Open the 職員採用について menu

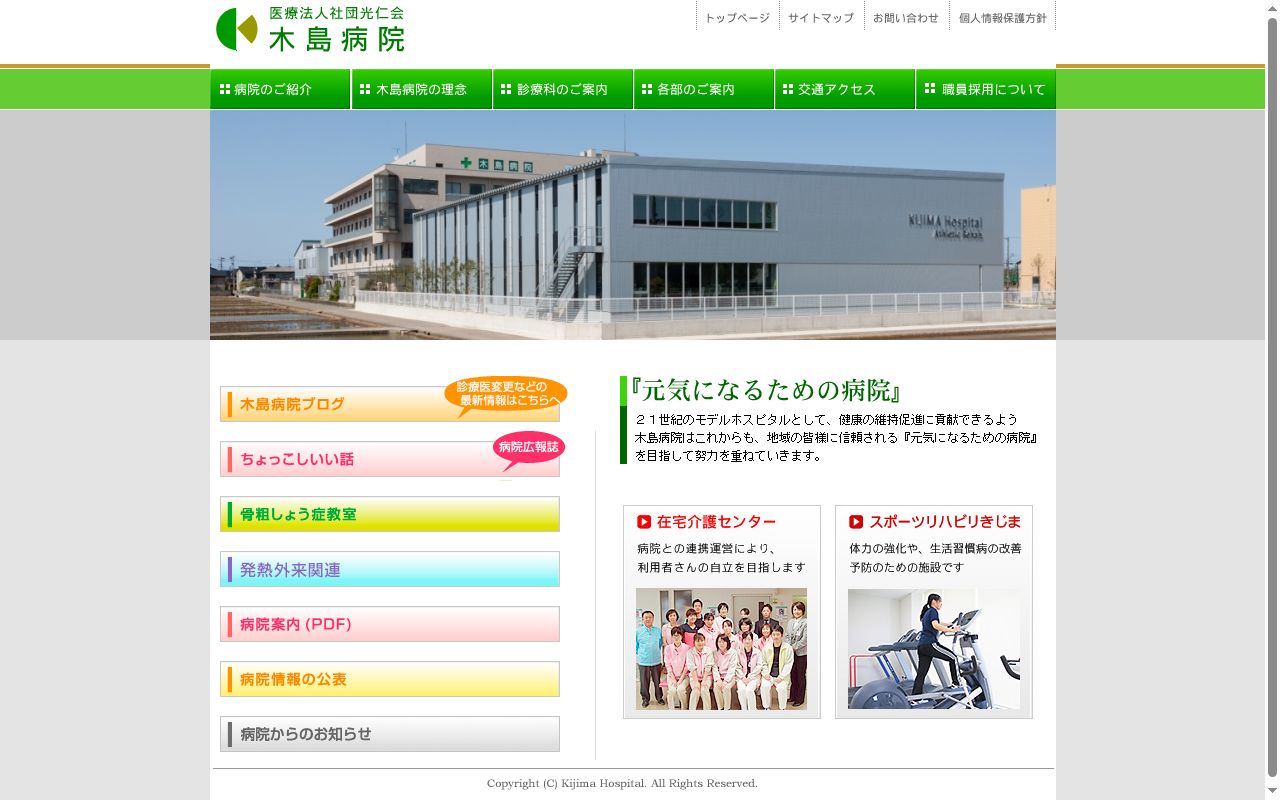click(986, 89)
